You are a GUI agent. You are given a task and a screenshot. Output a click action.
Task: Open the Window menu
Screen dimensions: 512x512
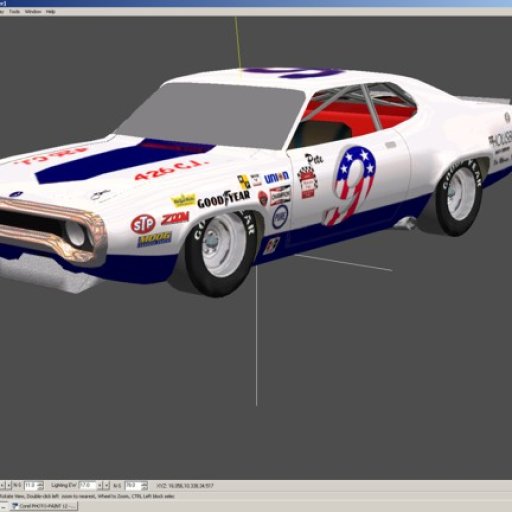(33, 11)
